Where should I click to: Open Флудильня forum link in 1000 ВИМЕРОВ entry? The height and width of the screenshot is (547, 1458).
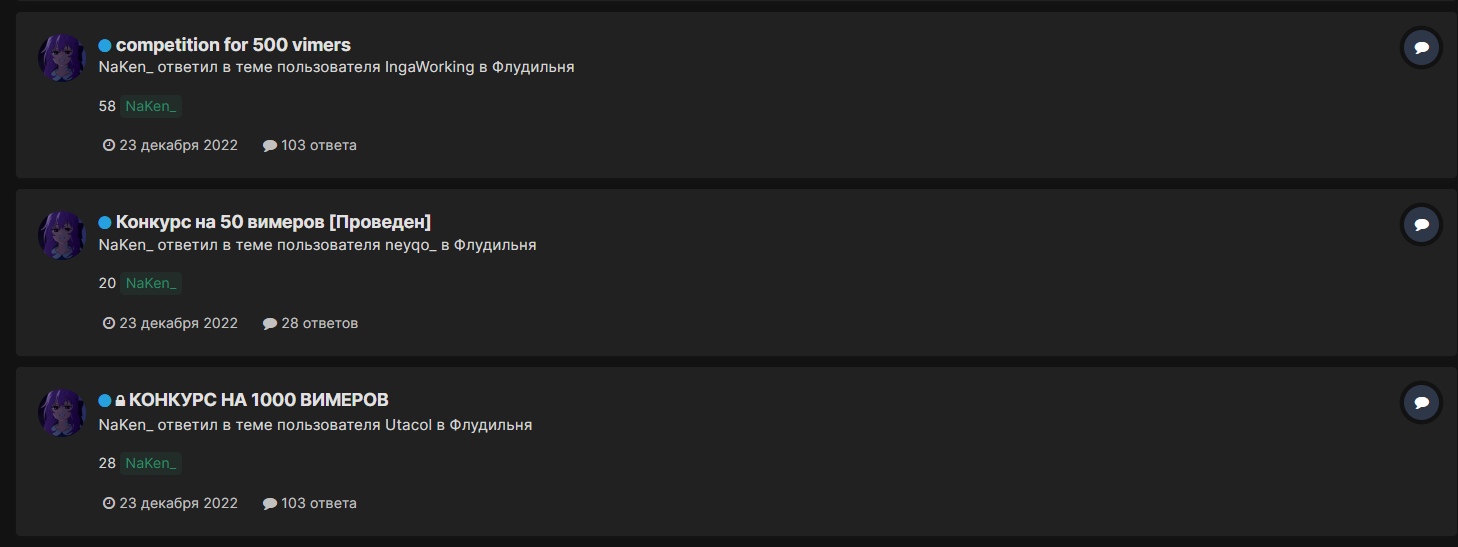coord(491,425)
